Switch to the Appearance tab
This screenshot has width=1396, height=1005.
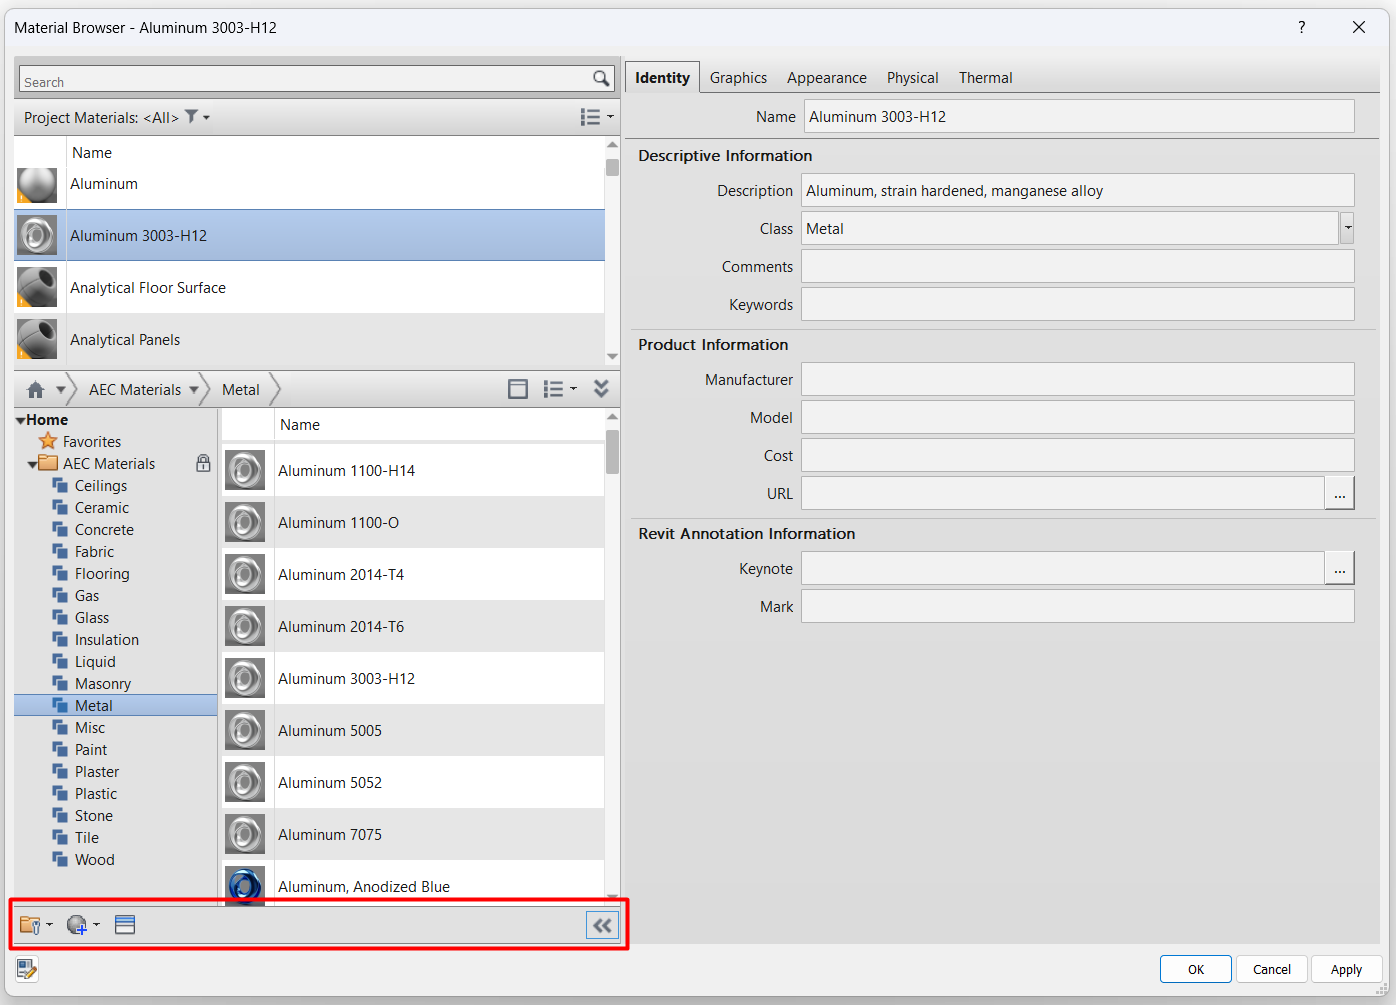(827, 78)
